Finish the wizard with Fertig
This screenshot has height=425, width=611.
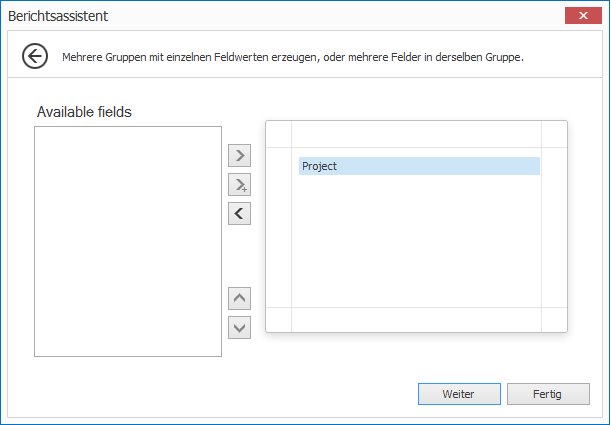click(x=548, y=394)
